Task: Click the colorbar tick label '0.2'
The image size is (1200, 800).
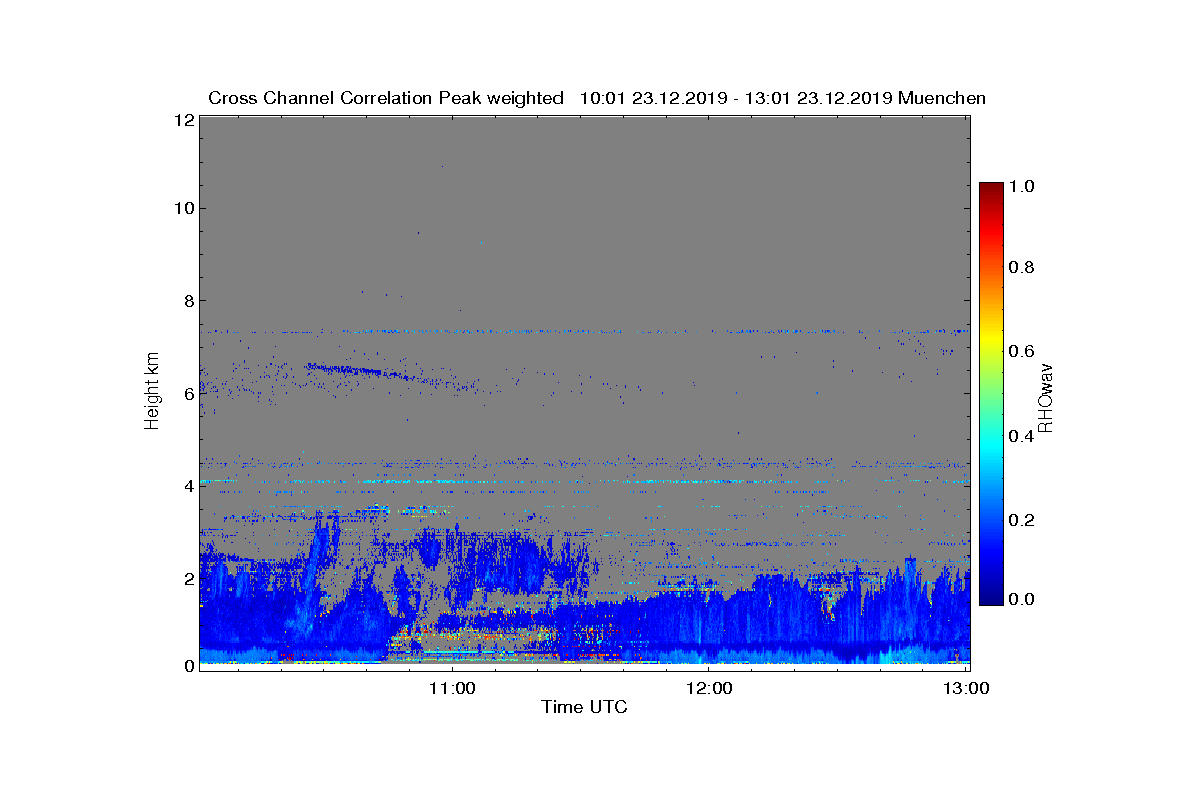Action: (1020, 520)
